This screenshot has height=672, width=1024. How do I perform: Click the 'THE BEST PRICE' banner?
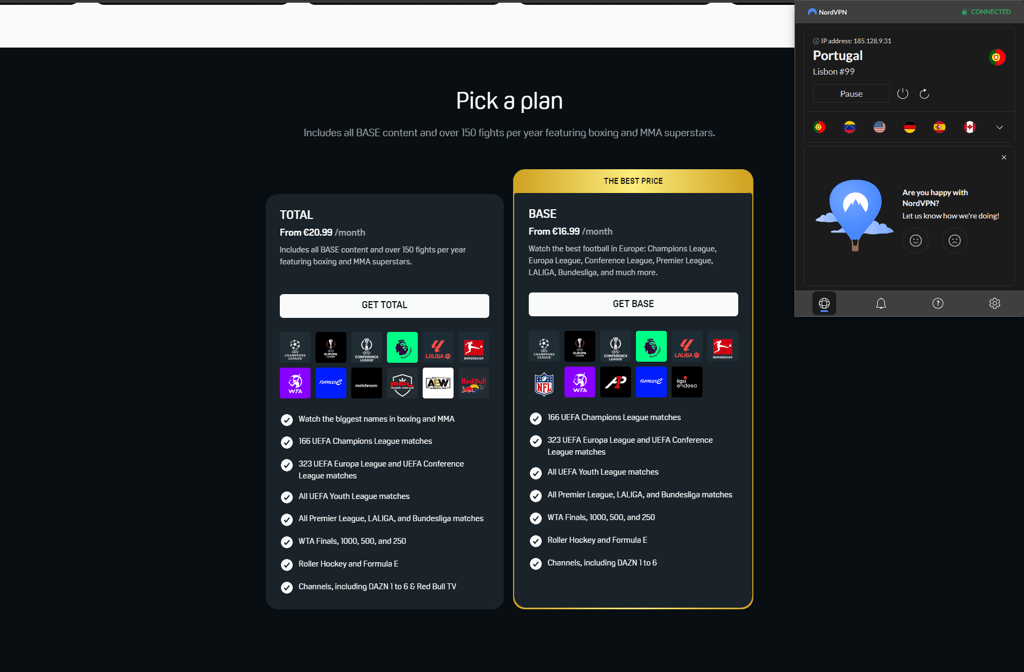point(633,181)
